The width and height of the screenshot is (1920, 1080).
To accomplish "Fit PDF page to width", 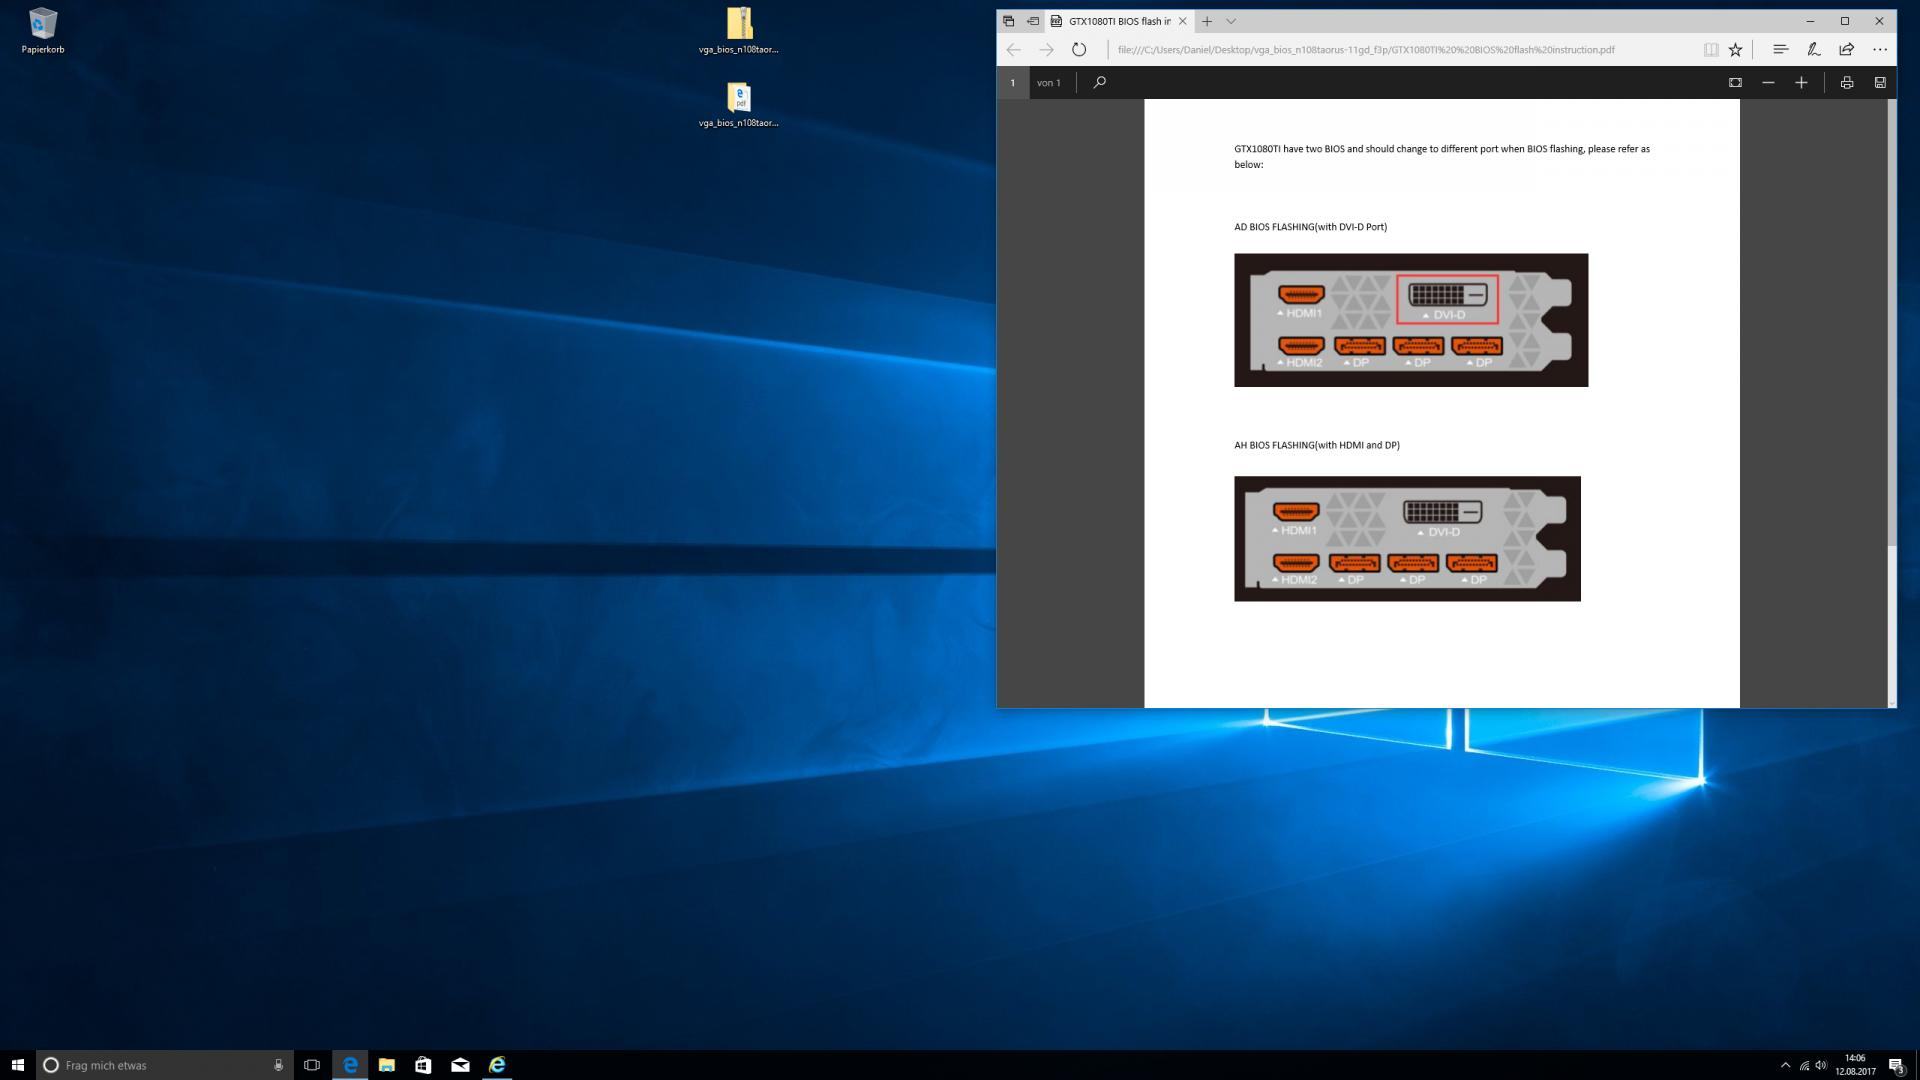I will 1735,82.
